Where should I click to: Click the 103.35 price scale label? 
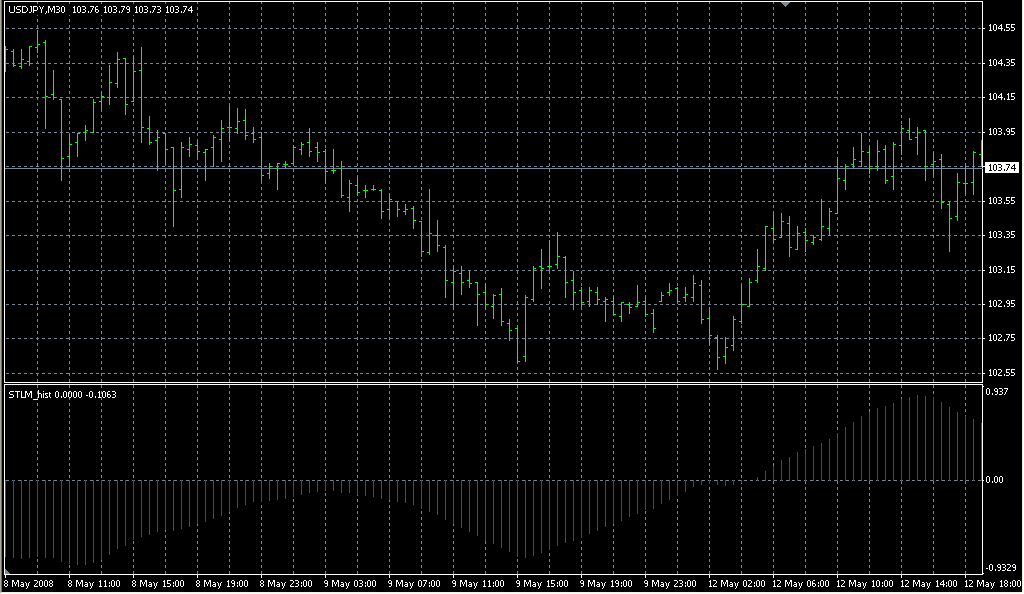1001,235
